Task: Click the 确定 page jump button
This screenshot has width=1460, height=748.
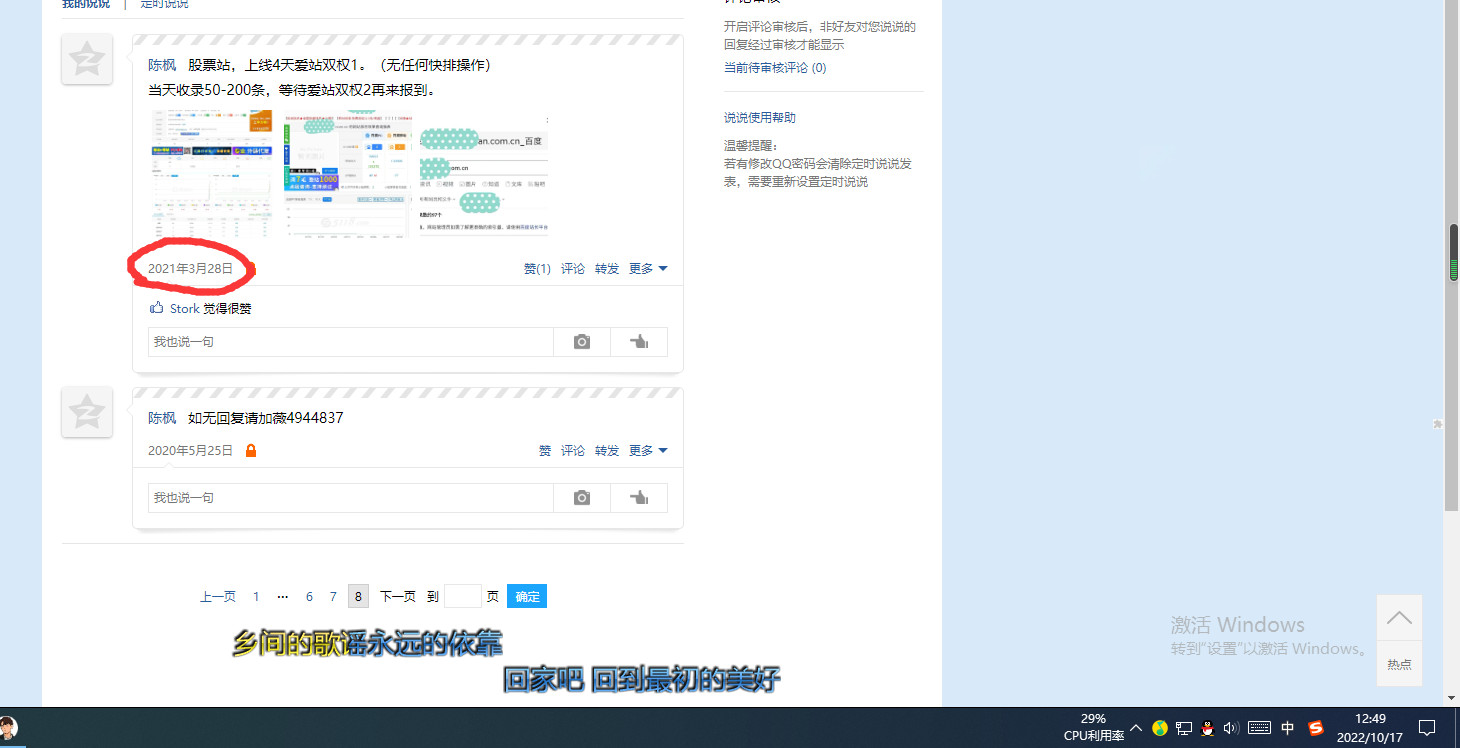Action: 527,597
